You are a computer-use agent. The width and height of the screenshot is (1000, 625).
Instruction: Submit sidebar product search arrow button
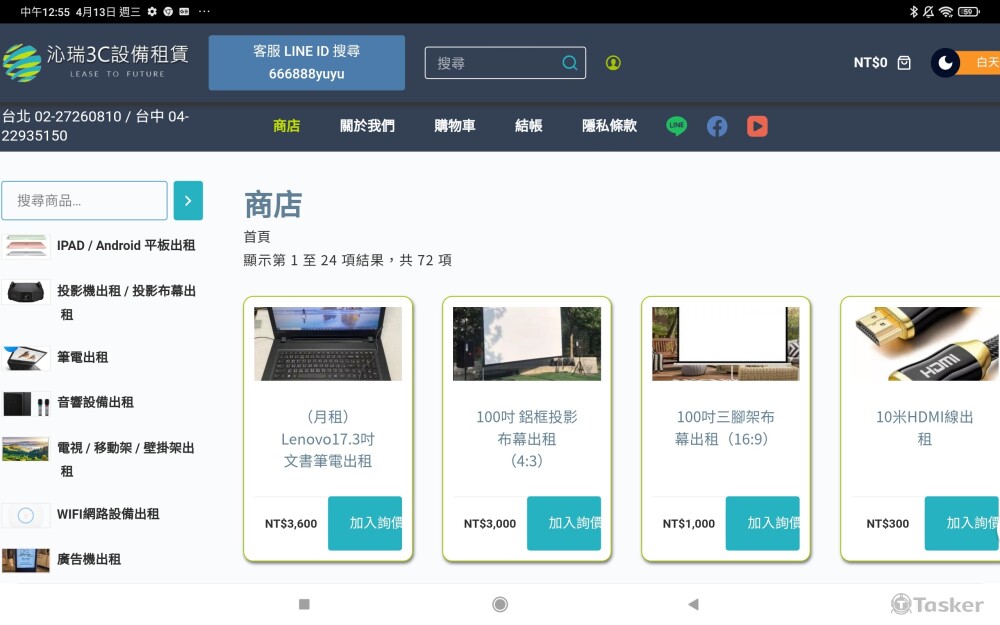(188, 201)
